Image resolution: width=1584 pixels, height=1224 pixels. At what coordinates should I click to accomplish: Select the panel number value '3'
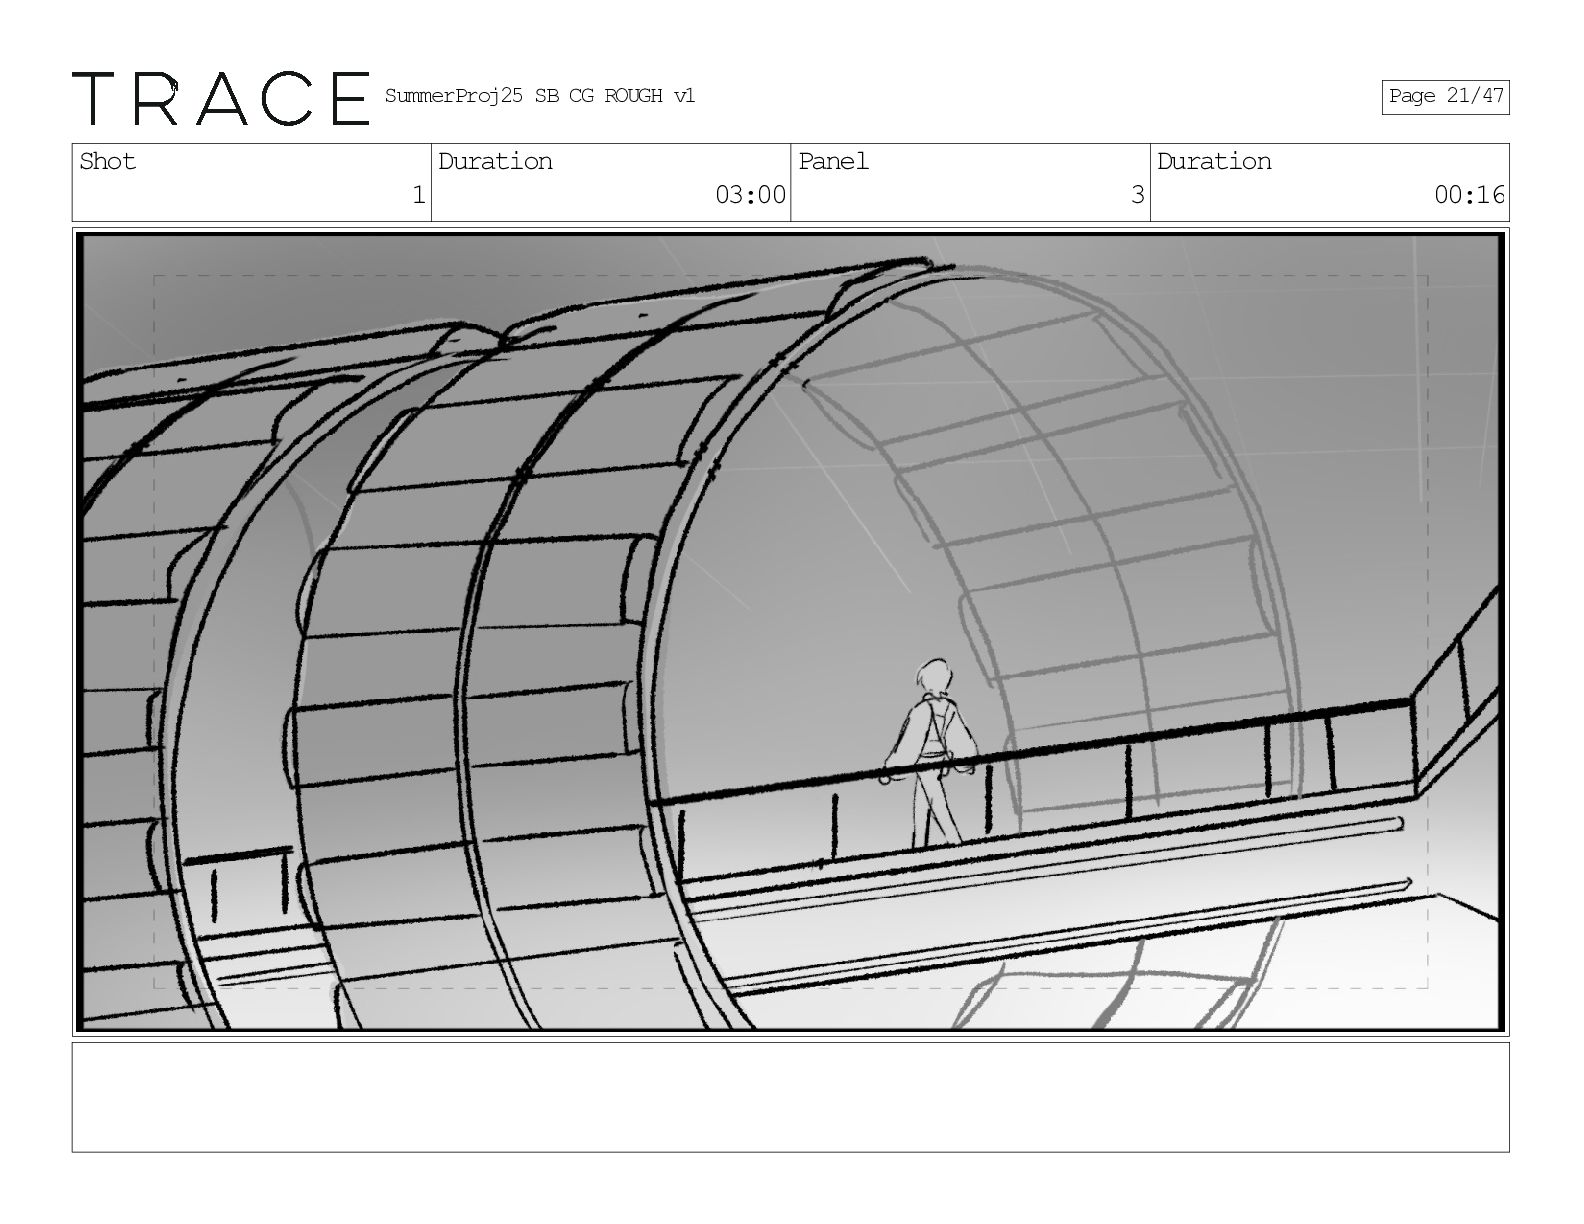[x=1137, y=195]
